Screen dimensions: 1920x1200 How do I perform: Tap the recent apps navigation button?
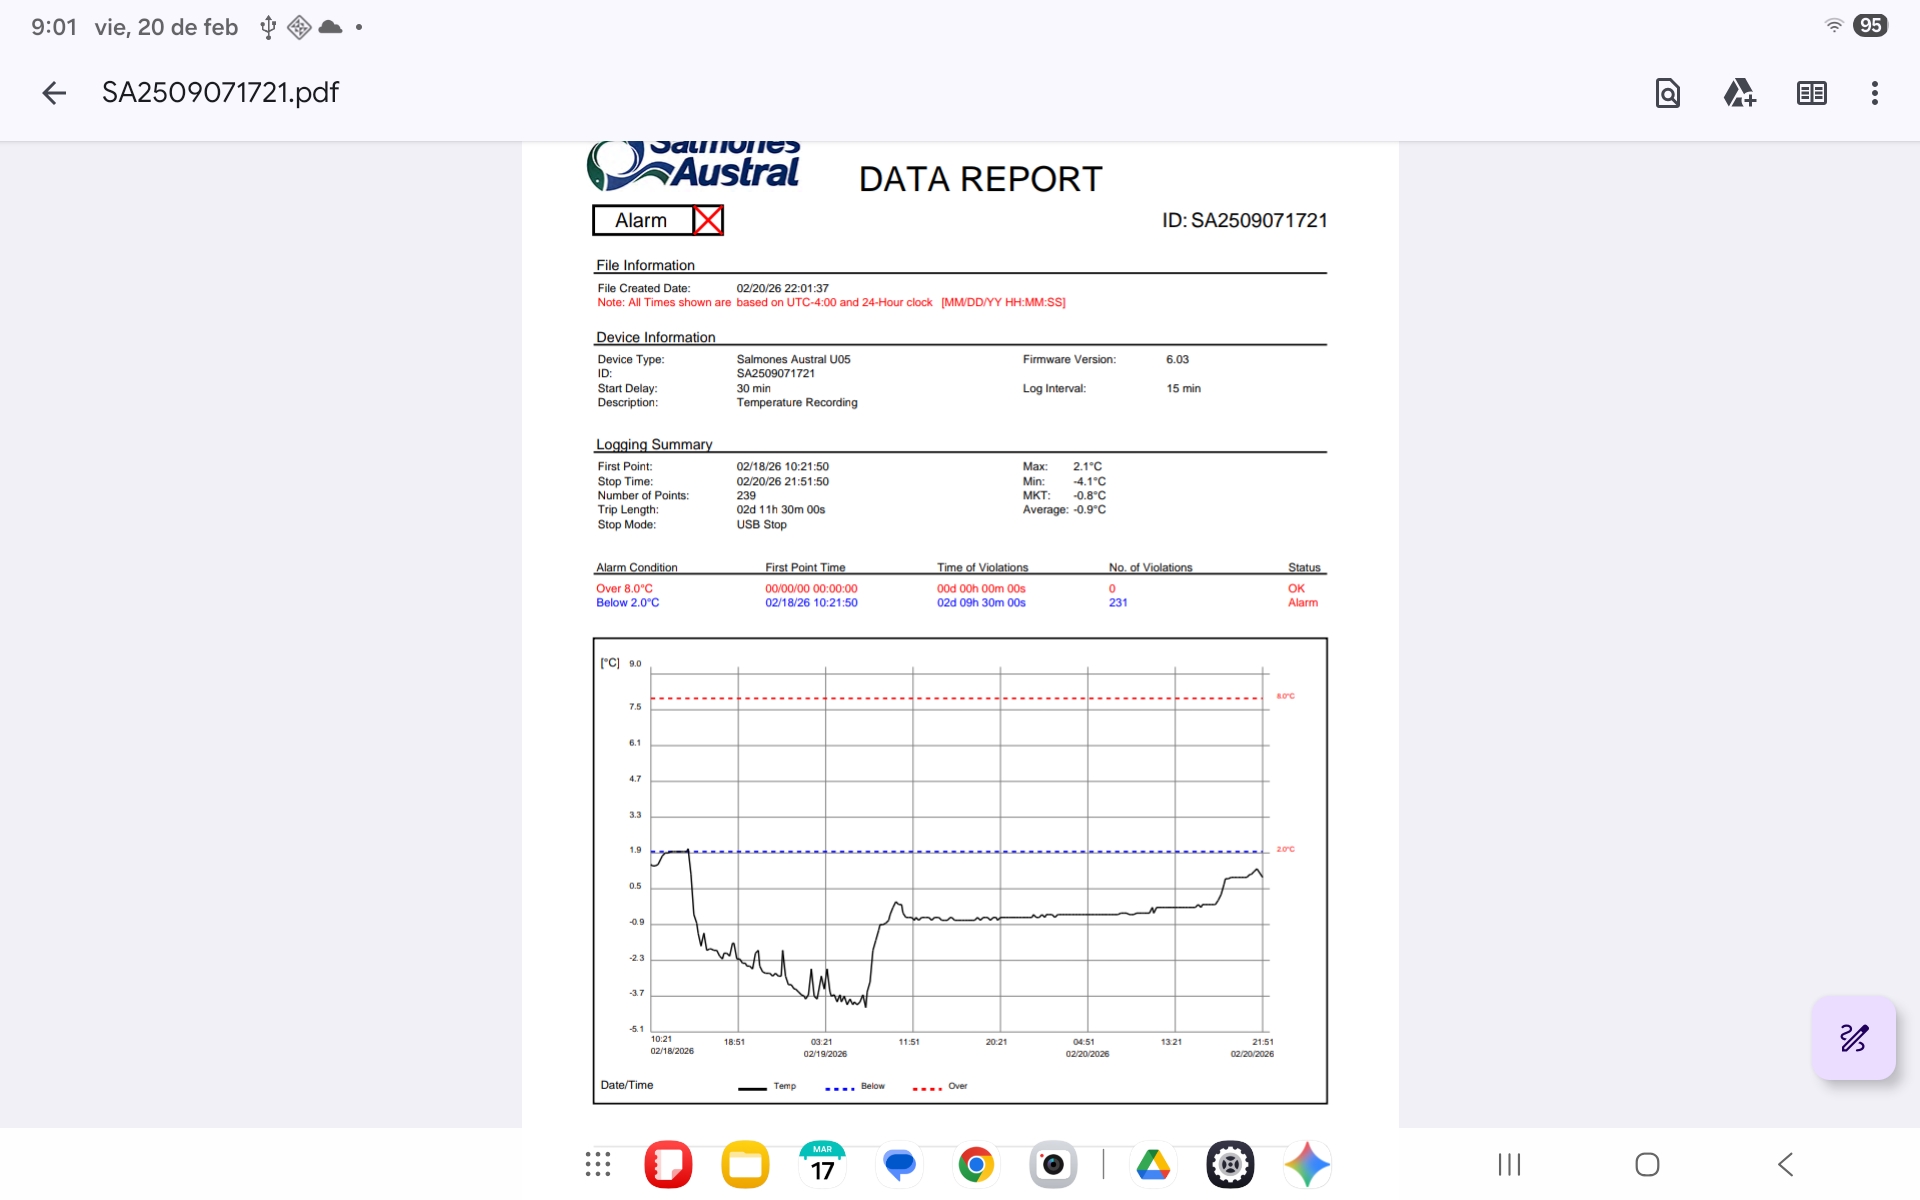1509,1164
